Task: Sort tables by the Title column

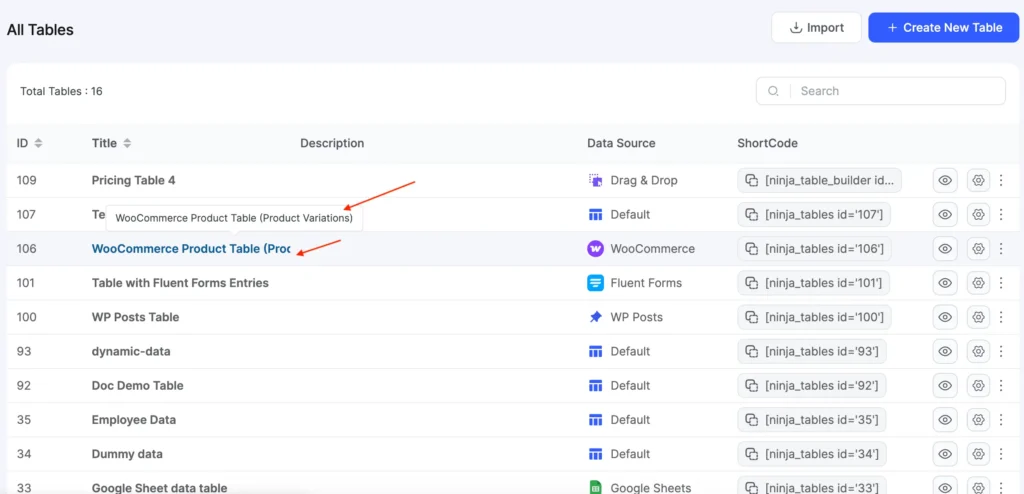Action: click(x=127, y=143)
